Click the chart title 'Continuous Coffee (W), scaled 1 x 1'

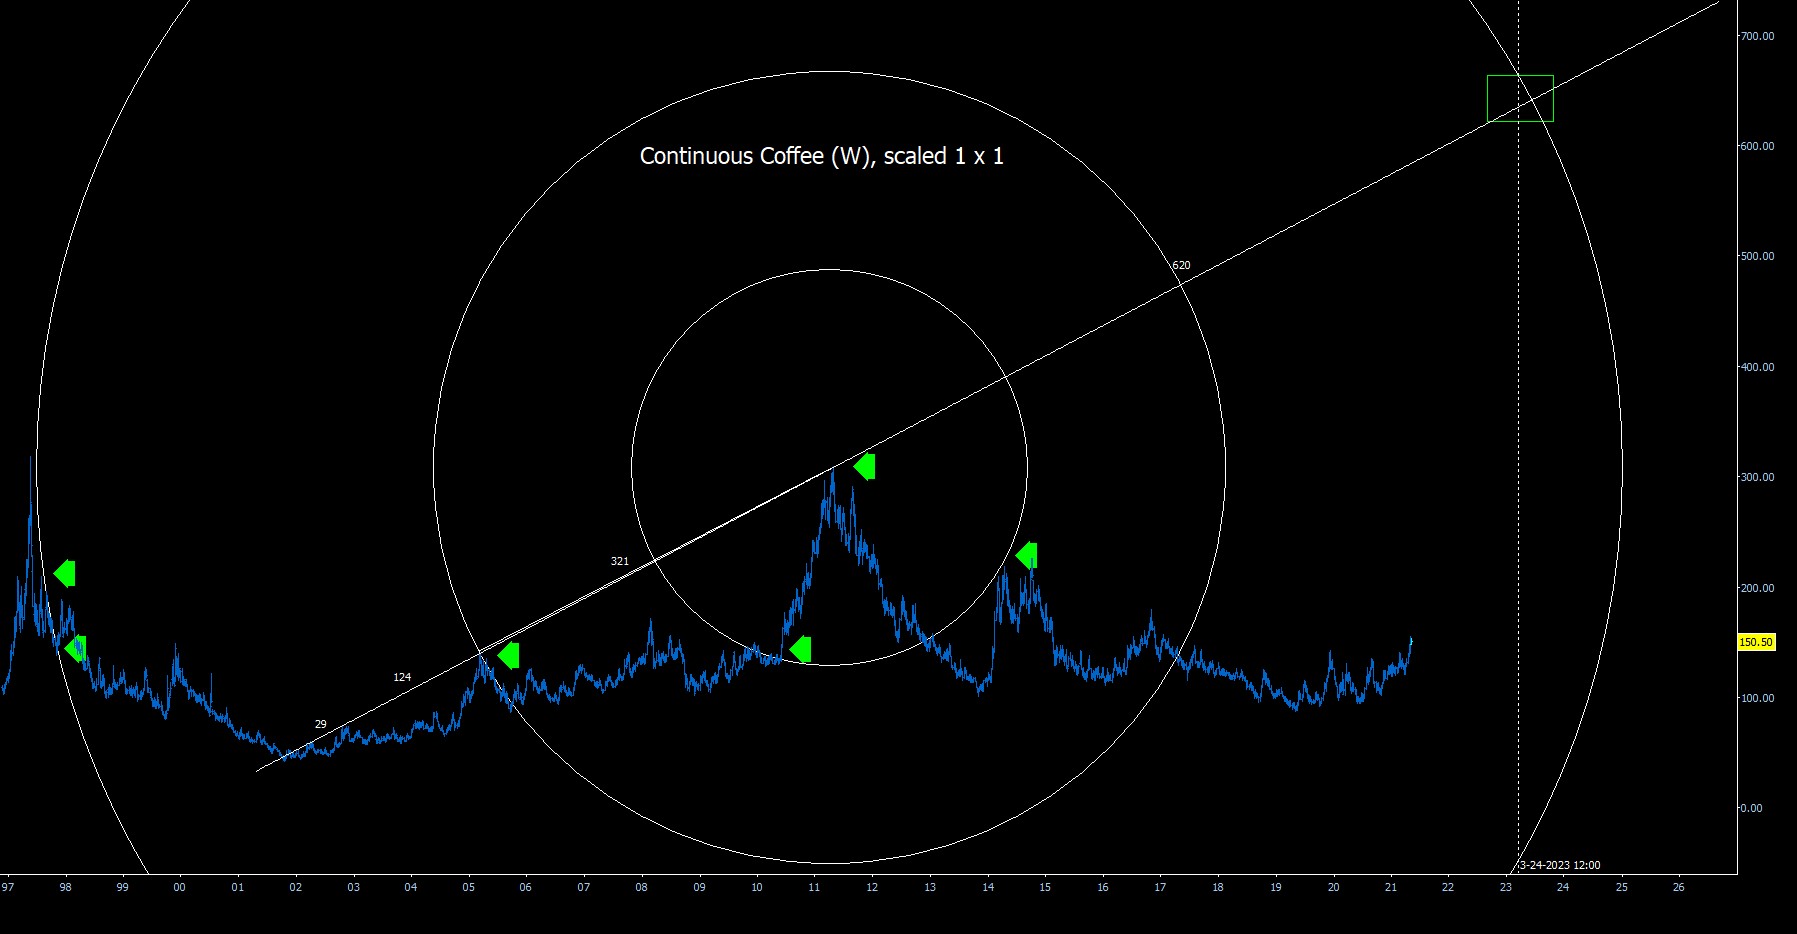[x=821, y=156]
